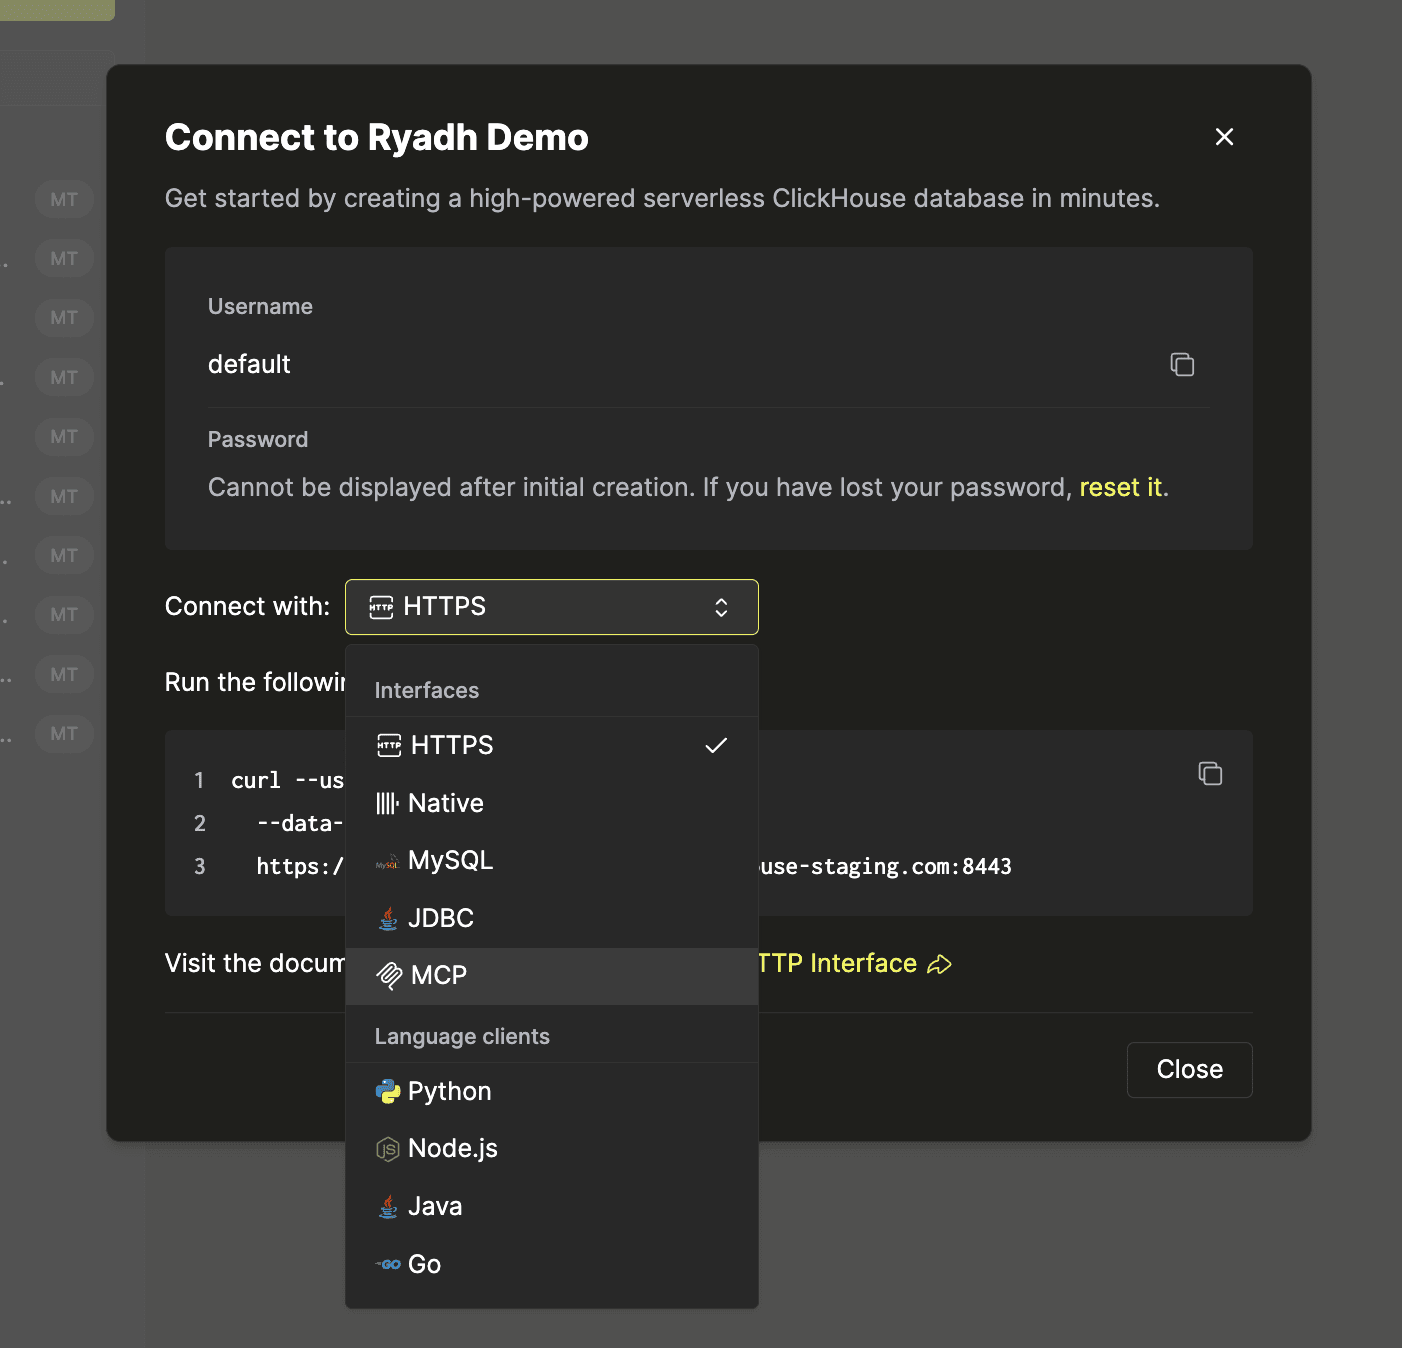This screenshot has height=1348, width=1402.
Task: Click the curl command code line
Action: click(286, 780)
